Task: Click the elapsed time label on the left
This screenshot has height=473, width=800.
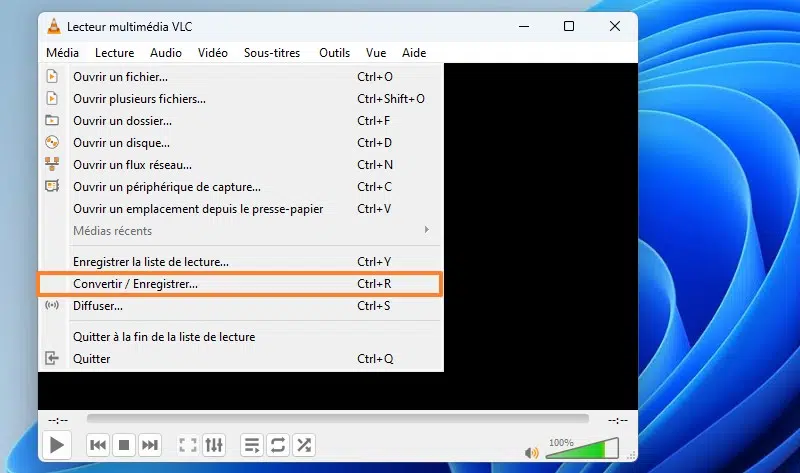Action: point(58,420)
